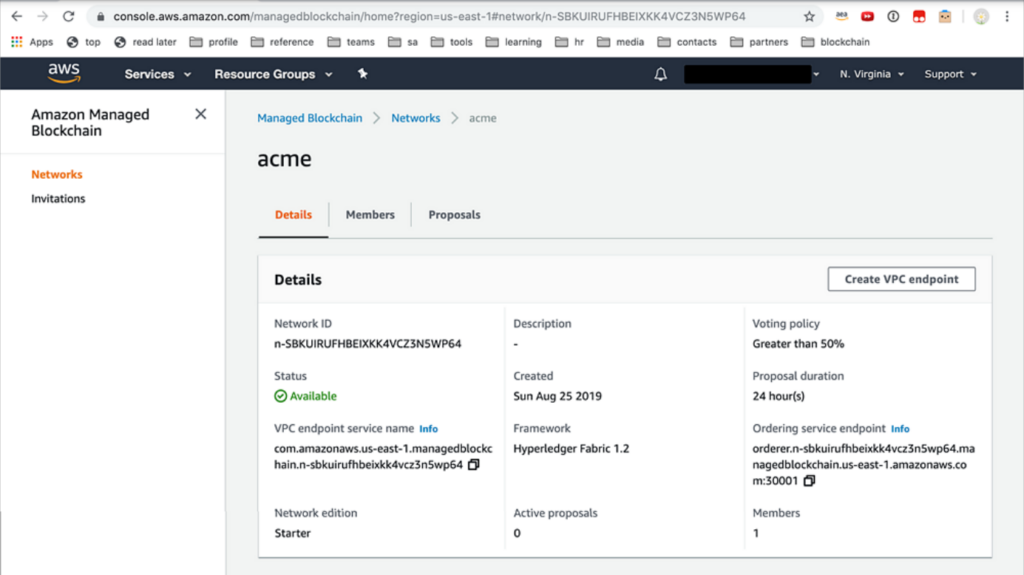Open Info next to Ordering service endpoint
The height and width of the screenshot is (575, 1024).
tap(900, 429)
